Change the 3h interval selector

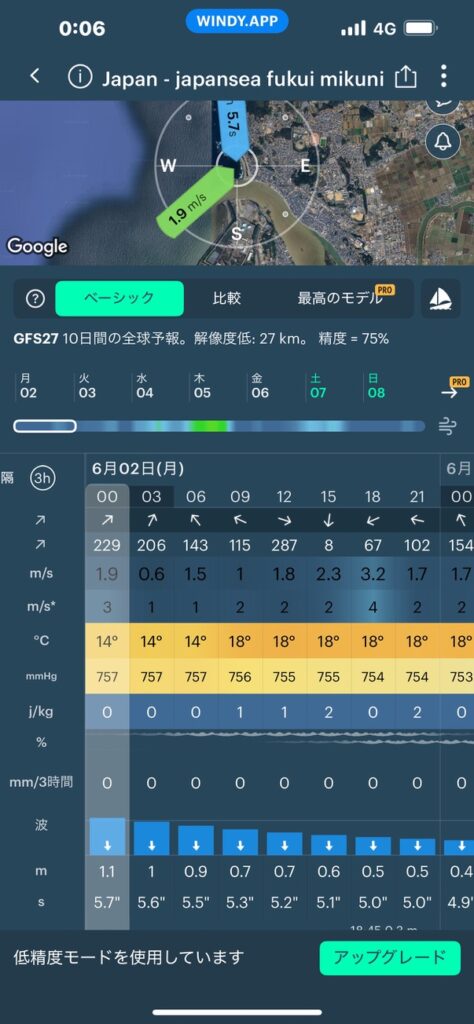pos(42,478)
